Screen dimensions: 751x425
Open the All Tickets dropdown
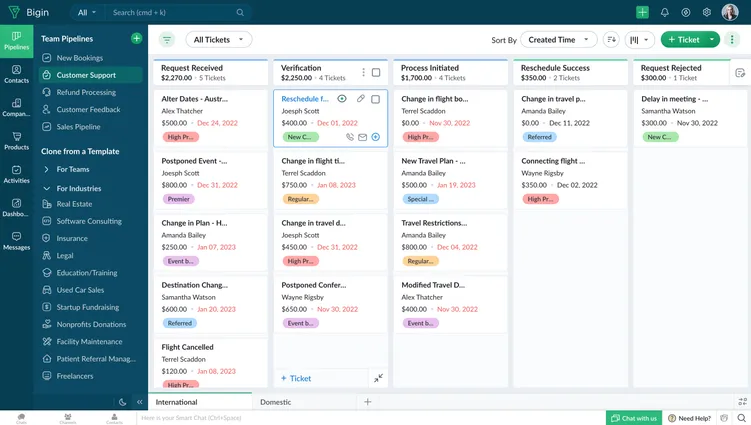pyautogui.click(x=218, y=40)
